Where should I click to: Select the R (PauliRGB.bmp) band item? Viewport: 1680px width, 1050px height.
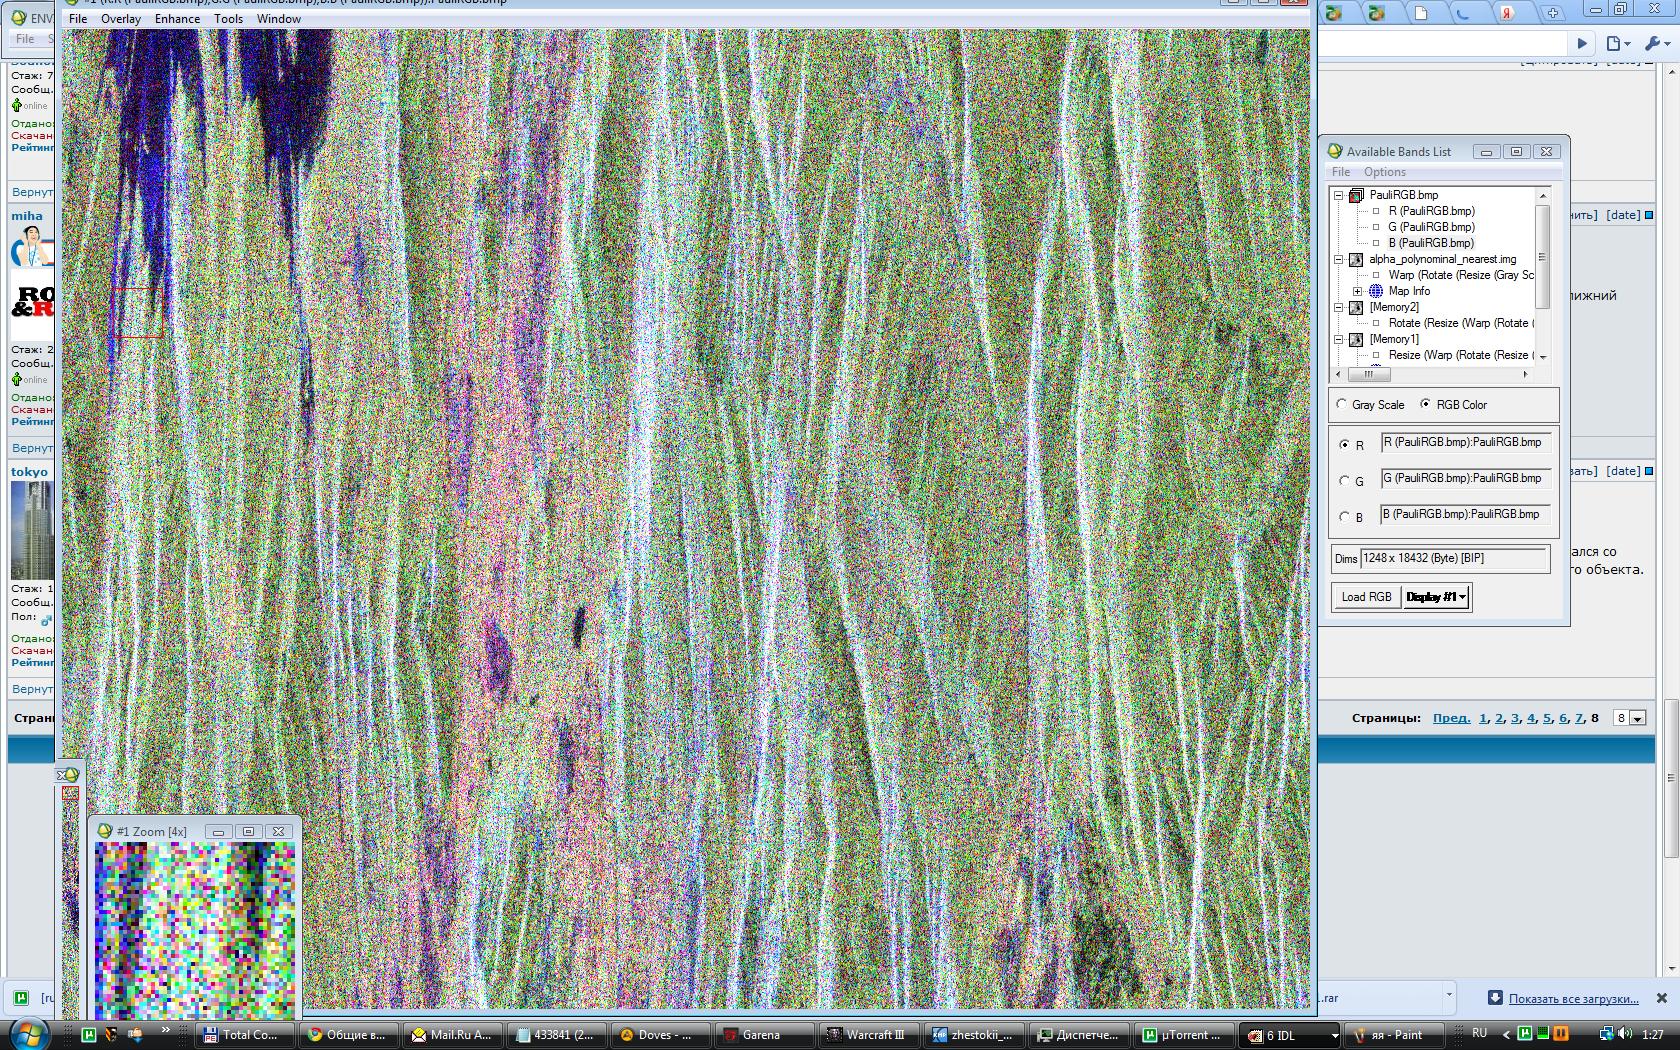pos(1431,211)
